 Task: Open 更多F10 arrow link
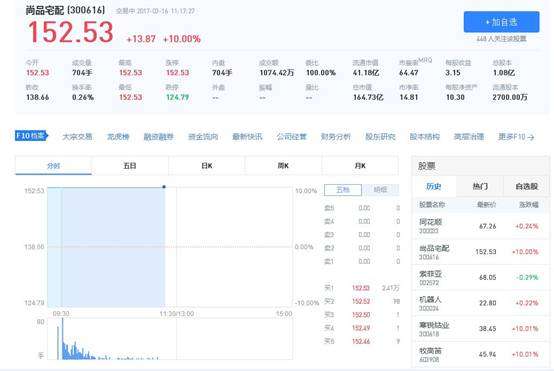[x=516, y=137]
